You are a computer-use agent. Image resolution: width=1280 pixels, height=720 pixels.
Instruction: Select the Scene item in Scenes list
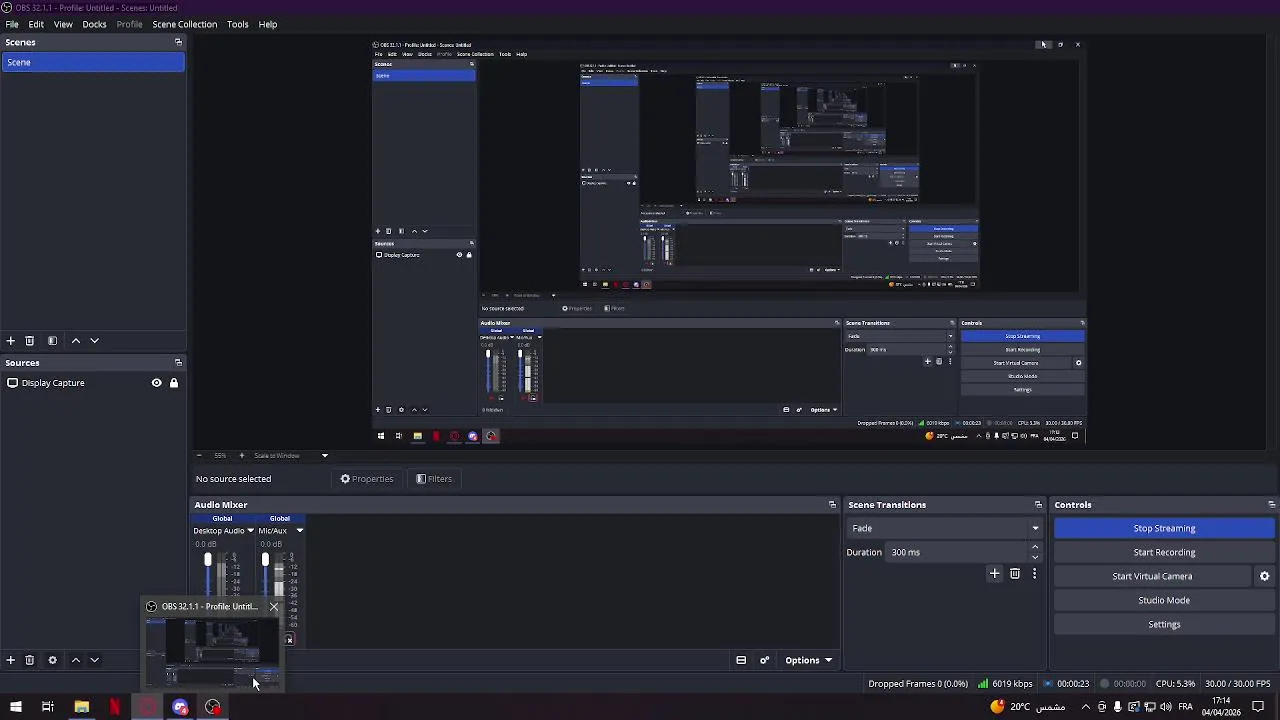[x=93, y=62]
